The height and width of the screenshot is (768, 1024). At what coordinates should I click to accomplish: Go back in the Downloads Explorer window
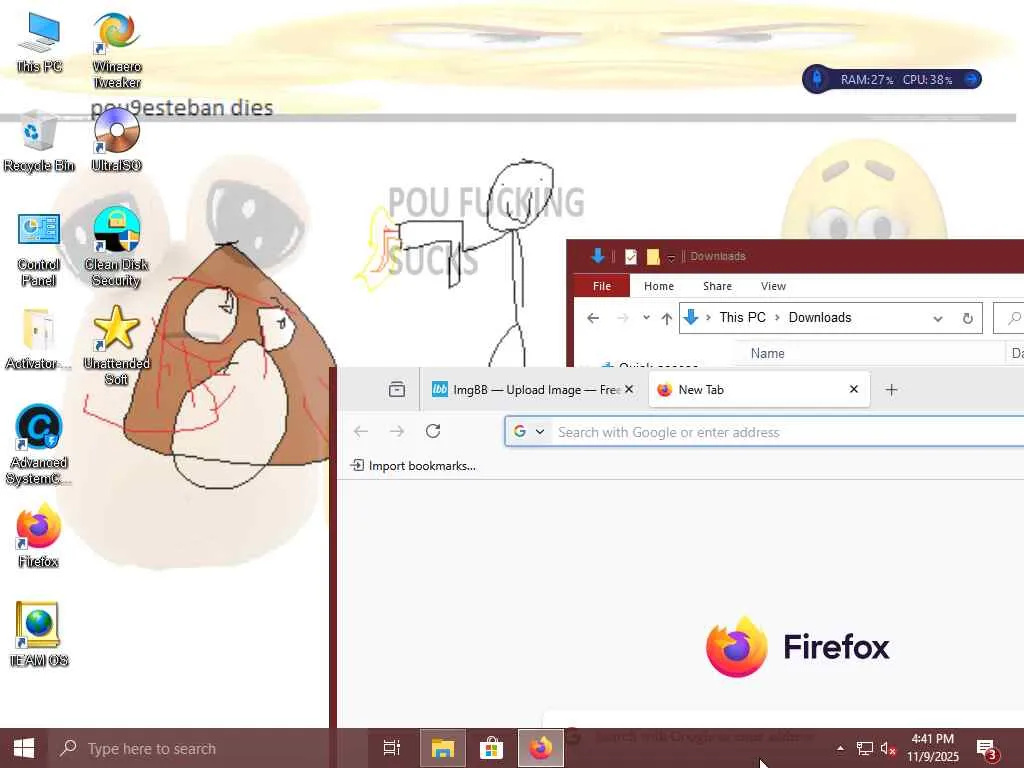coord(593,318)
